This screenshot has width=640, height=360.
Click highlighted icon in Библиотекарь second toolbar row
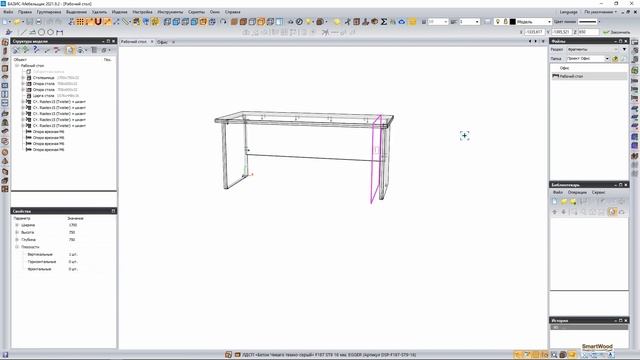(x=612, y=211)
